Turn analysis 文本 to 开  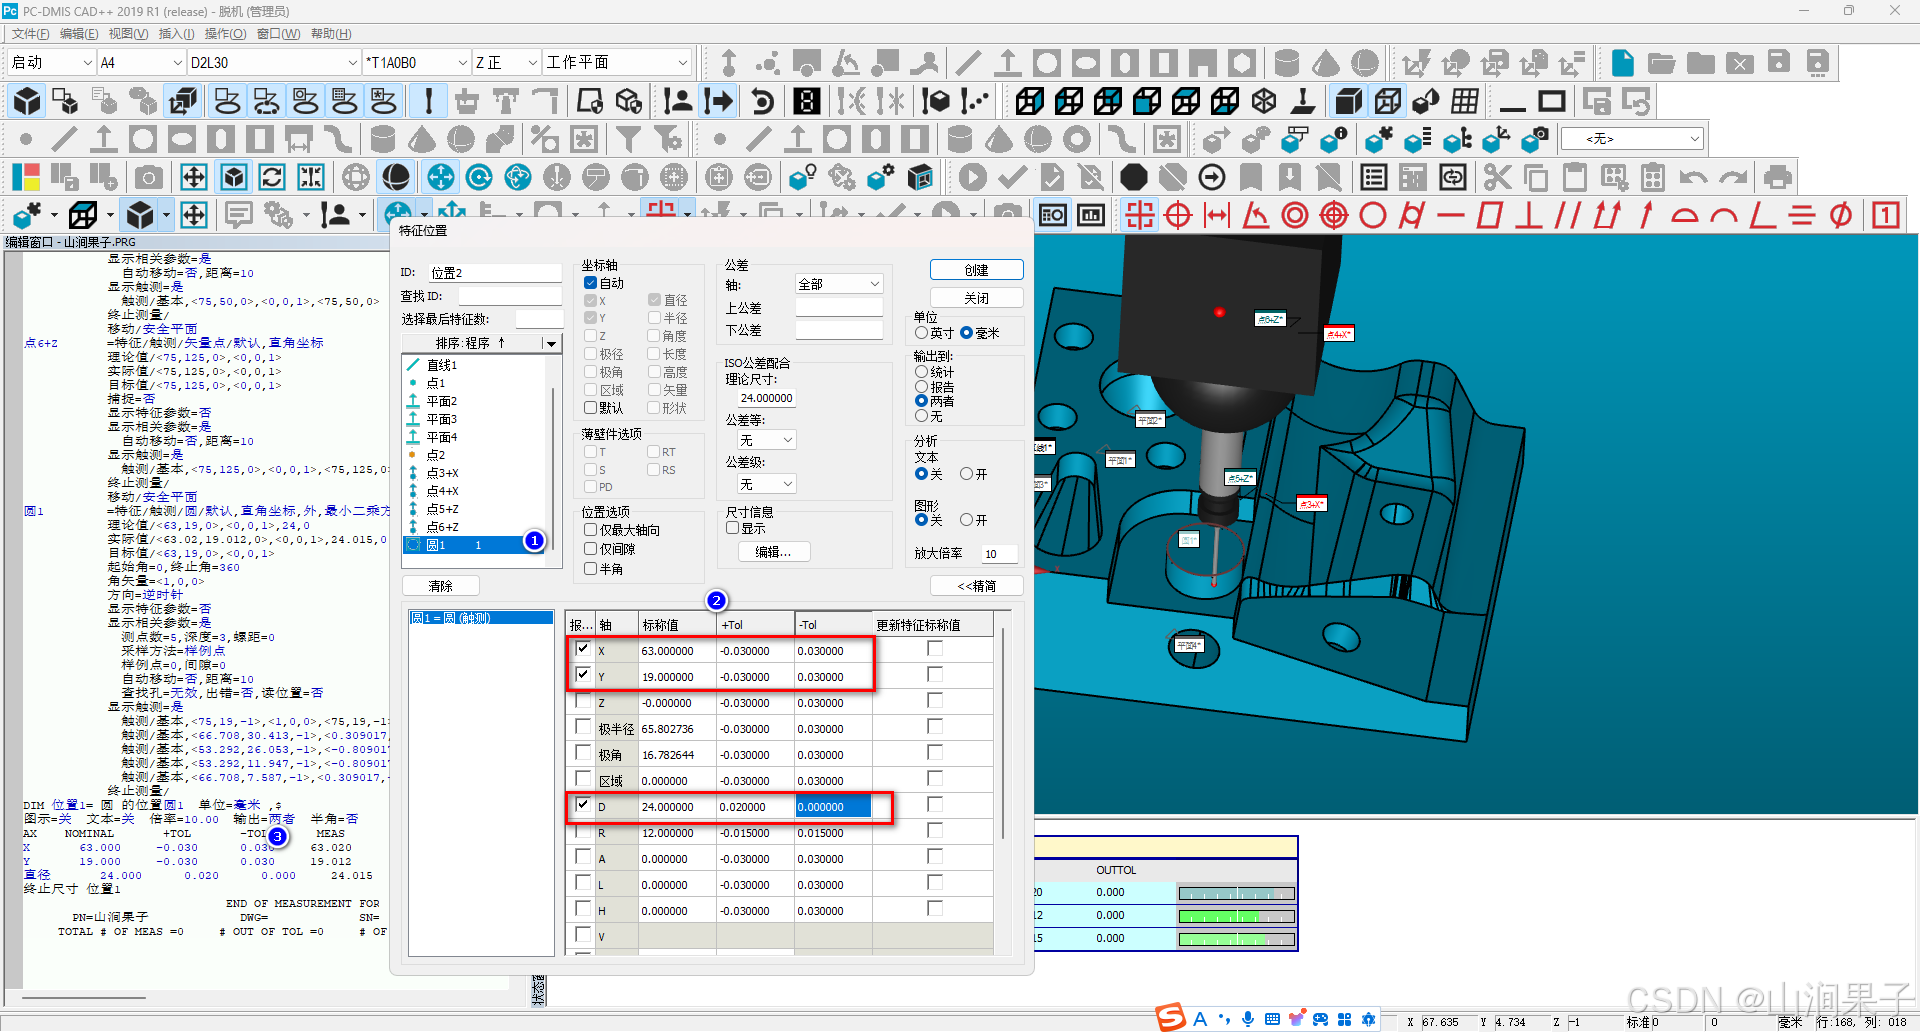(966, 474)
